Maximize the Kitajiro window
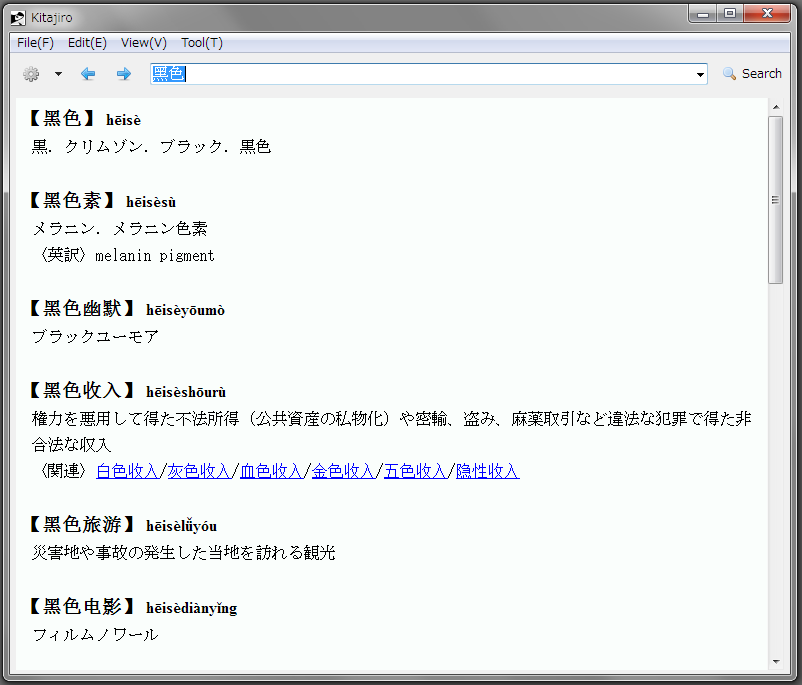Screen dimensions: 802x685 pos(730,13)
